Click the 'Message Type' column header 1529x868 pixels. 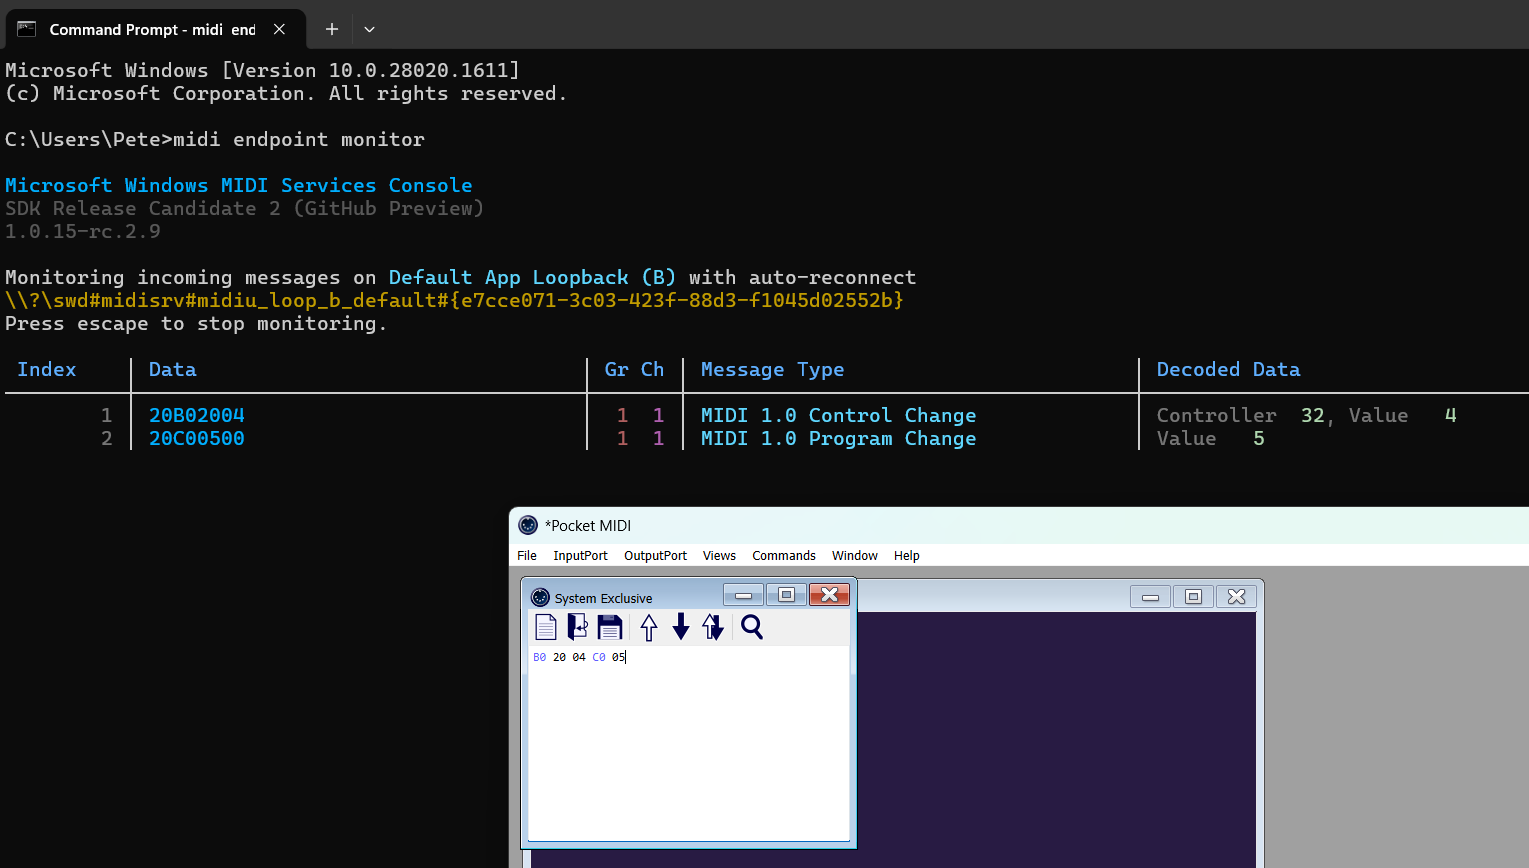tap(772, 369)
